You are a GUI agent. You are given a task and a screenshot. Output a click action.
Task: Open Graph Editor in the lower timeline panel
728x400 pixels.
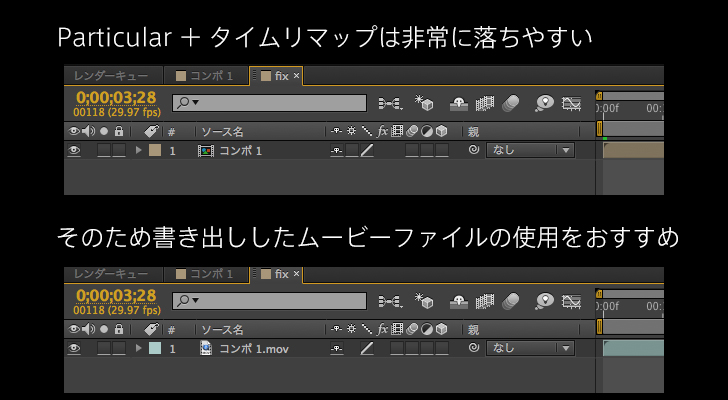(572, 299)
